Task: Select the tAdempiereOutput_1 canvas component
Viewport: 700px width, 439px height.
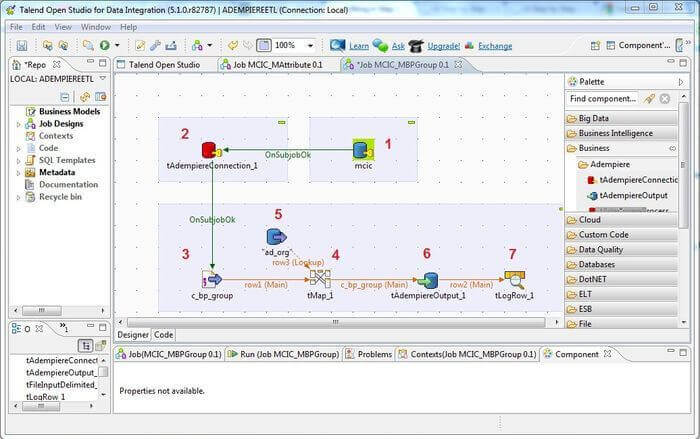Action: pos(428,279)
